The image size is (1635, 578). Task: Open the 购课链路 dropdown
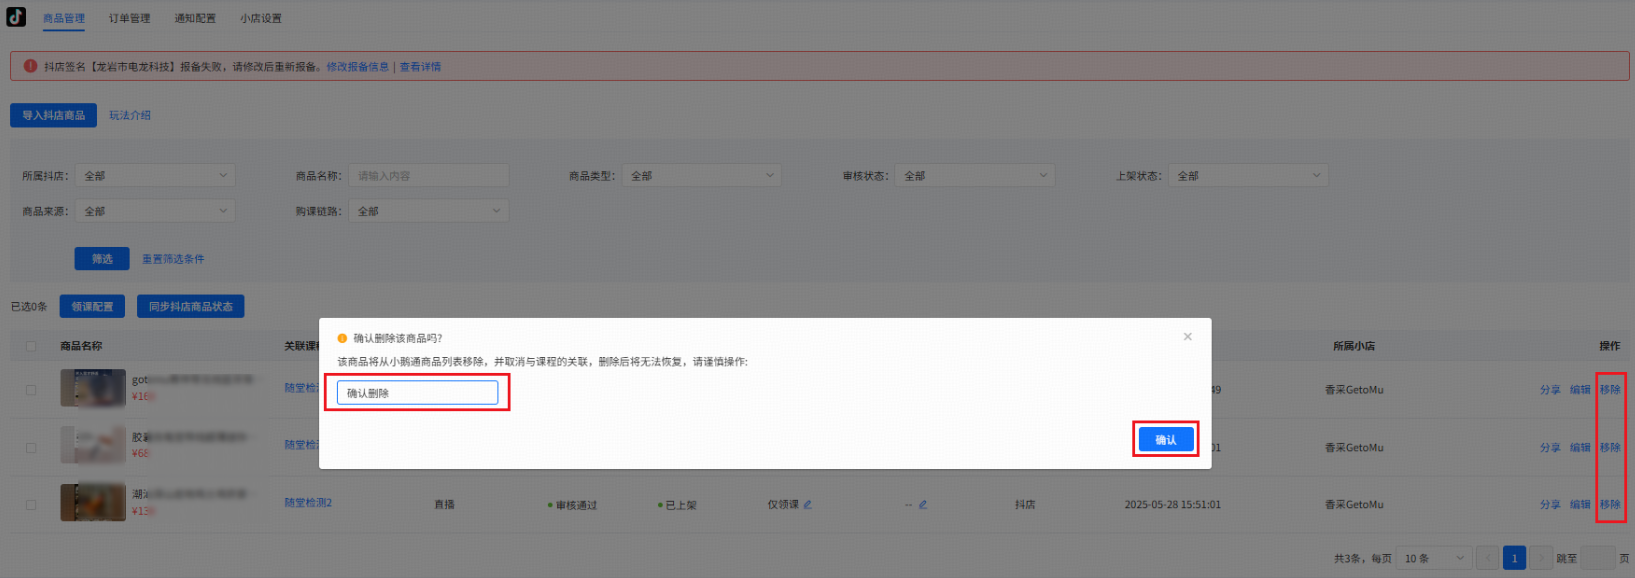click(428, 211)
